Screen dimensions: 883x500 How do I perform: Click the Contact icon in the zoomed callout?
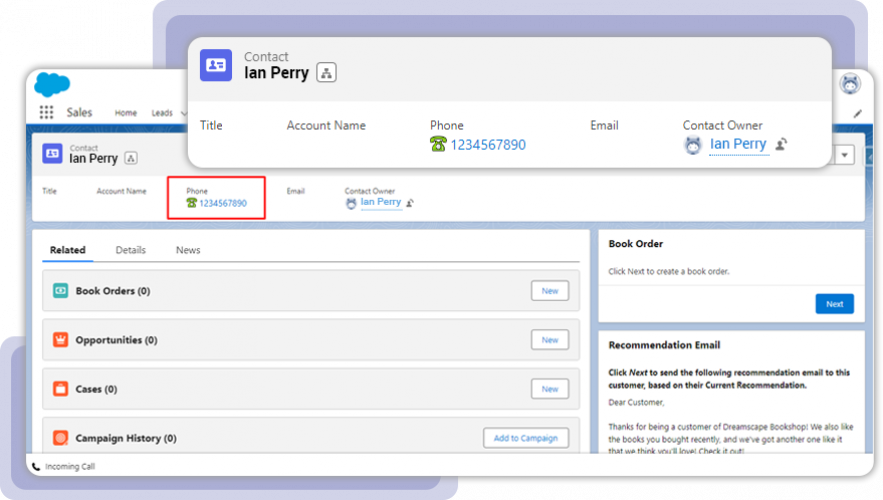[x=216, y=65]
